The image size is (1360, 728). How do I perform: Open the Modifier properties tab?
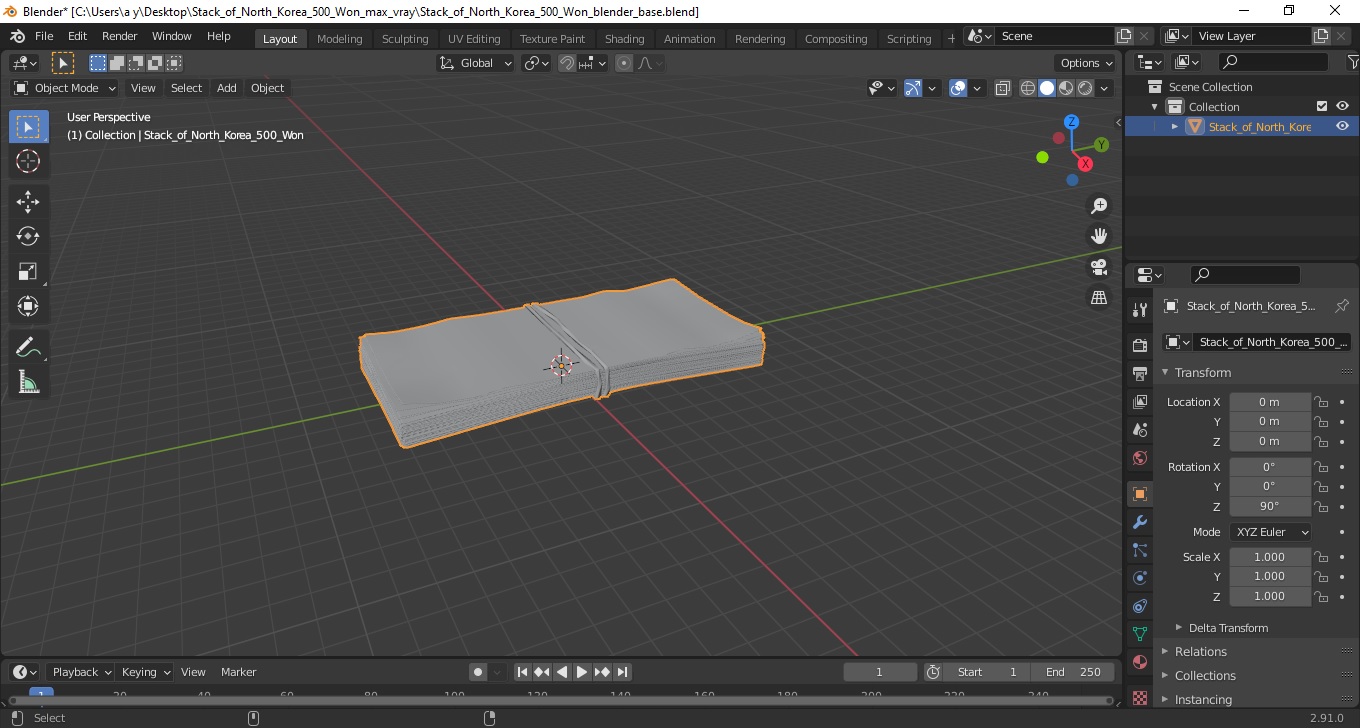click(1139, 522)
